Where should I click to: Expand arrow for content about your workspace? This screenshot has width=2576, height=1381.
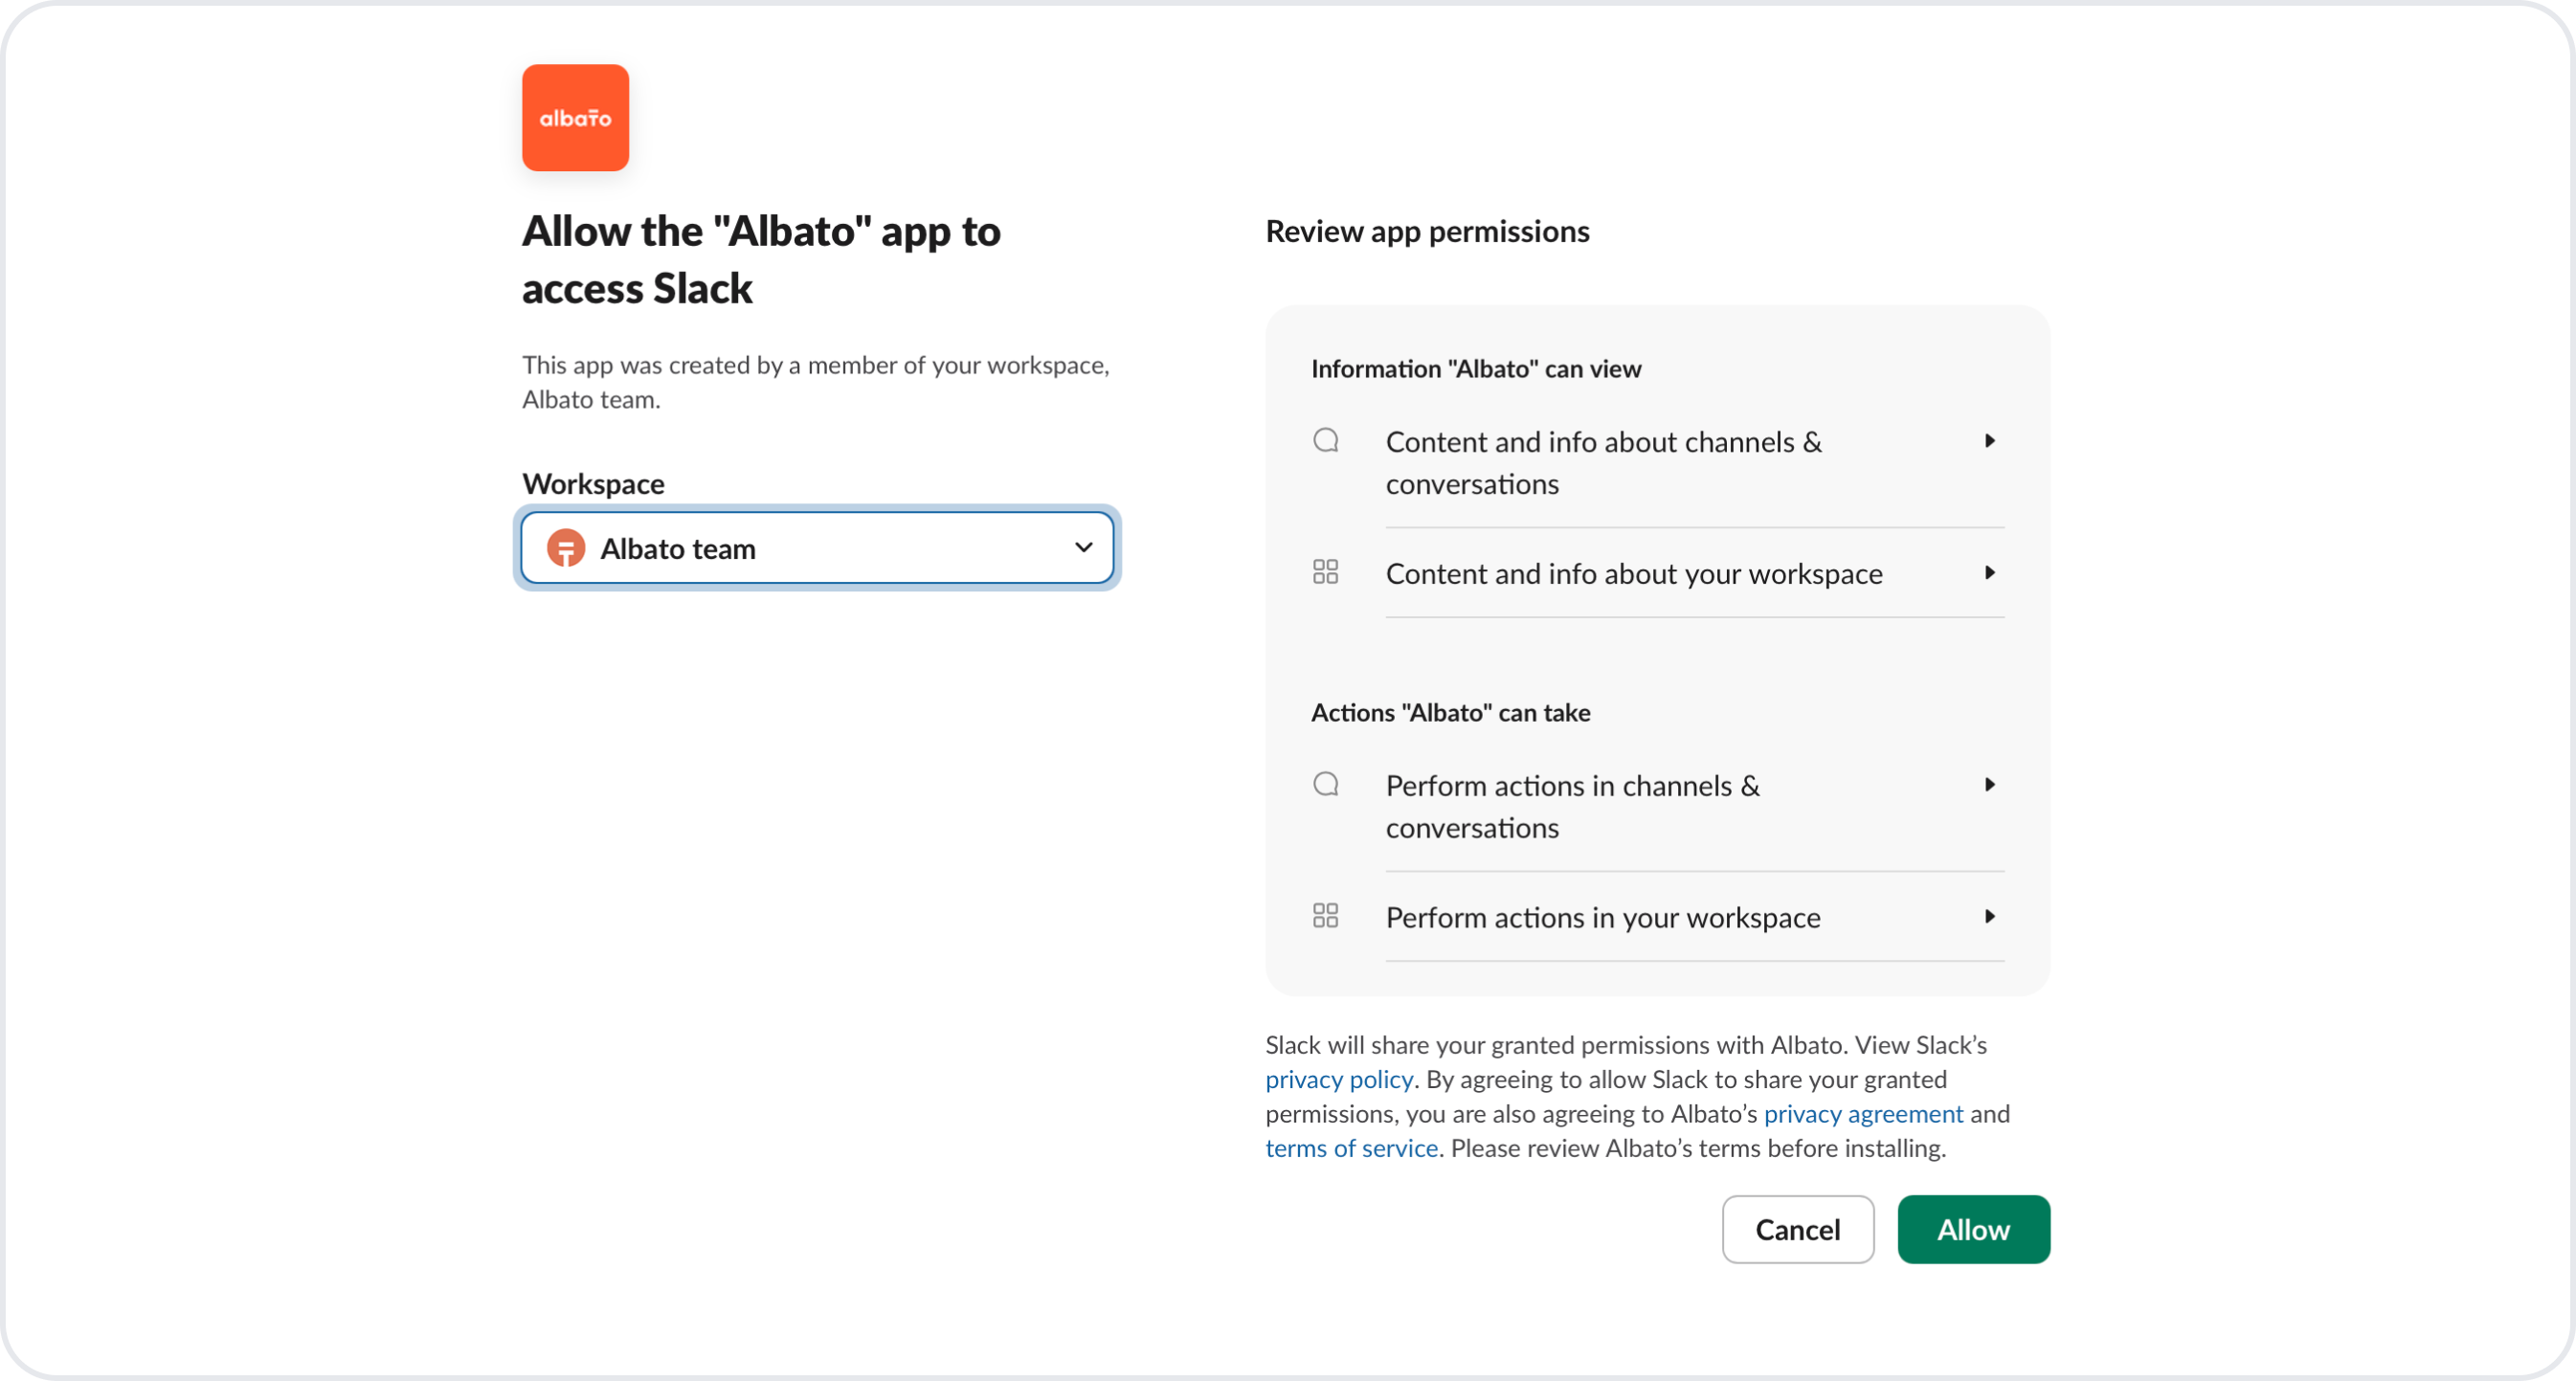point(1990,573)
